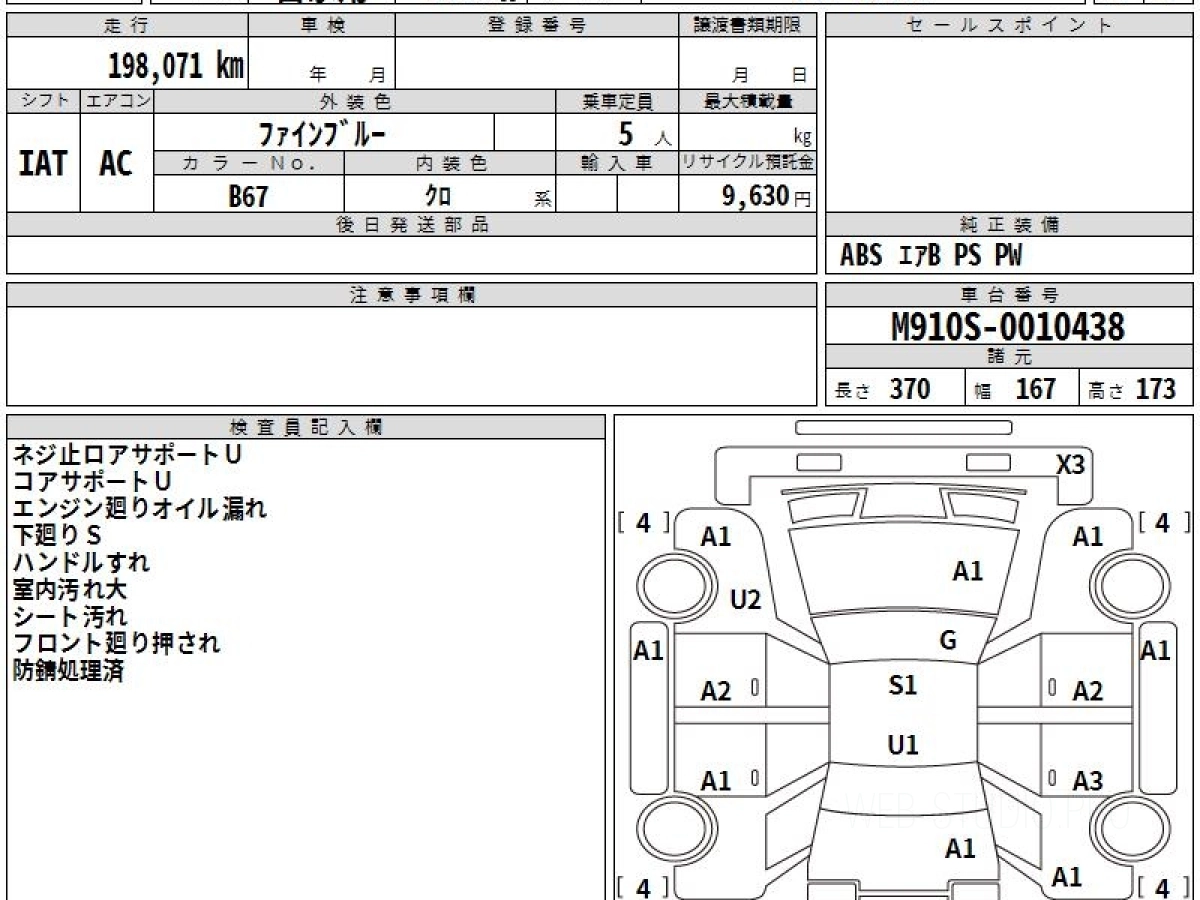Select the note line コアサポートU
Screen dimensions: 1200x900
(x=92, y=481)
